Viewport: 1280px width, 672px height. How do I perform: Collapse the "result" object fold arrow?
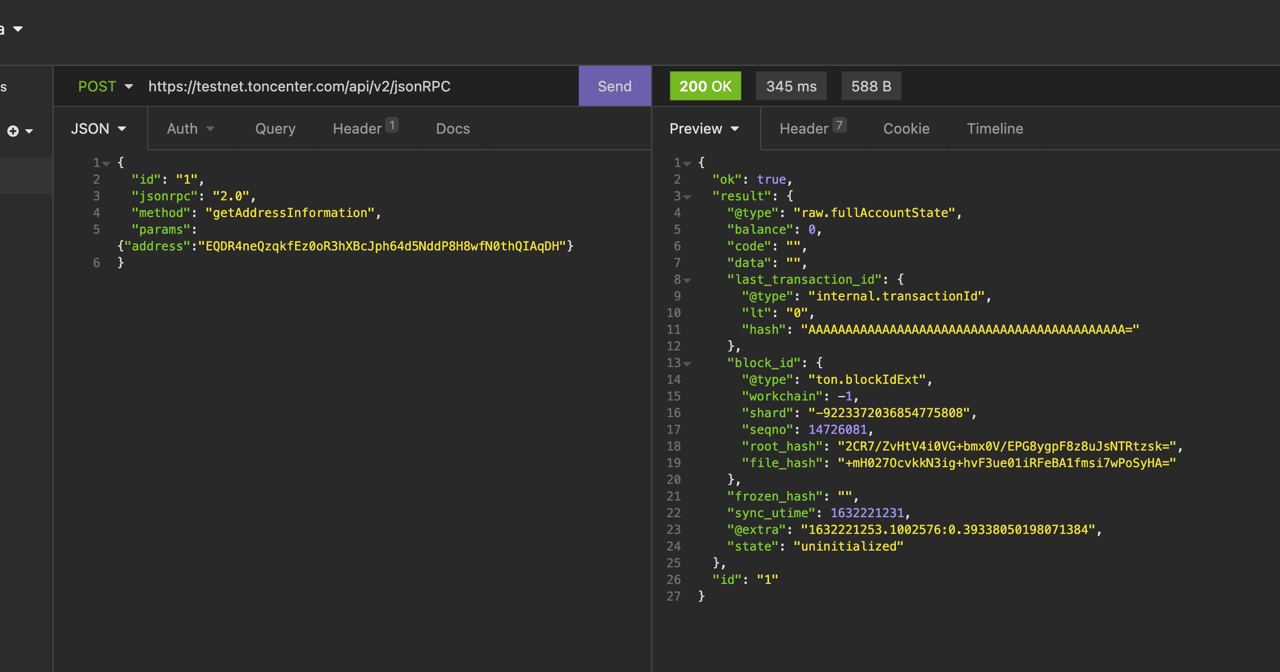[687, 196]
